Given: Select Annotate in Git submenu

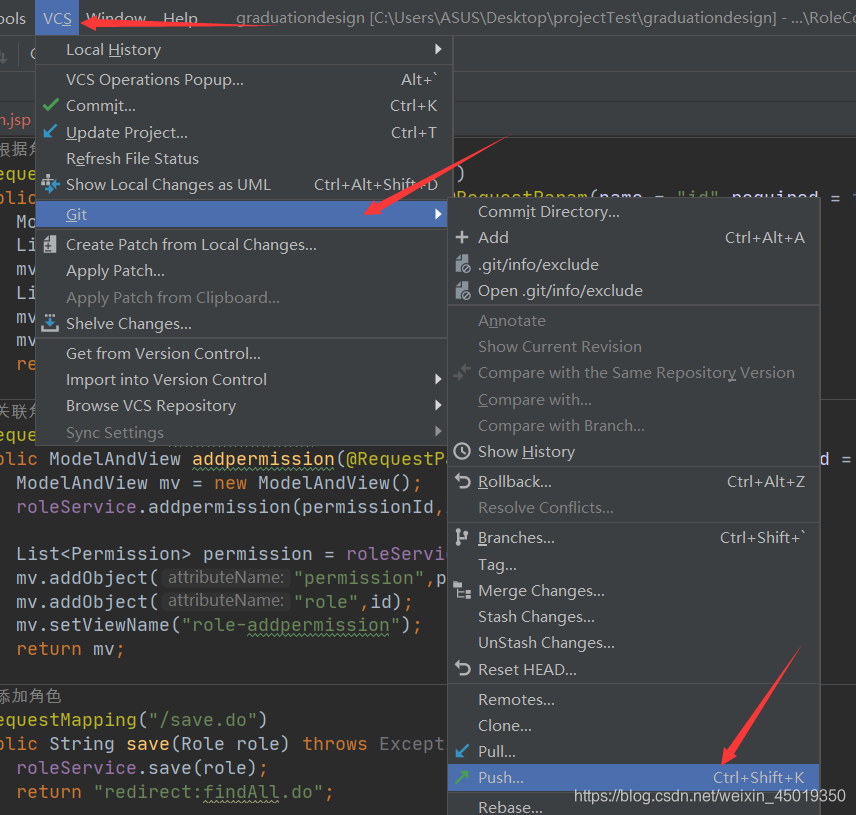Looking at the screenshot, I should pos(634,320).
